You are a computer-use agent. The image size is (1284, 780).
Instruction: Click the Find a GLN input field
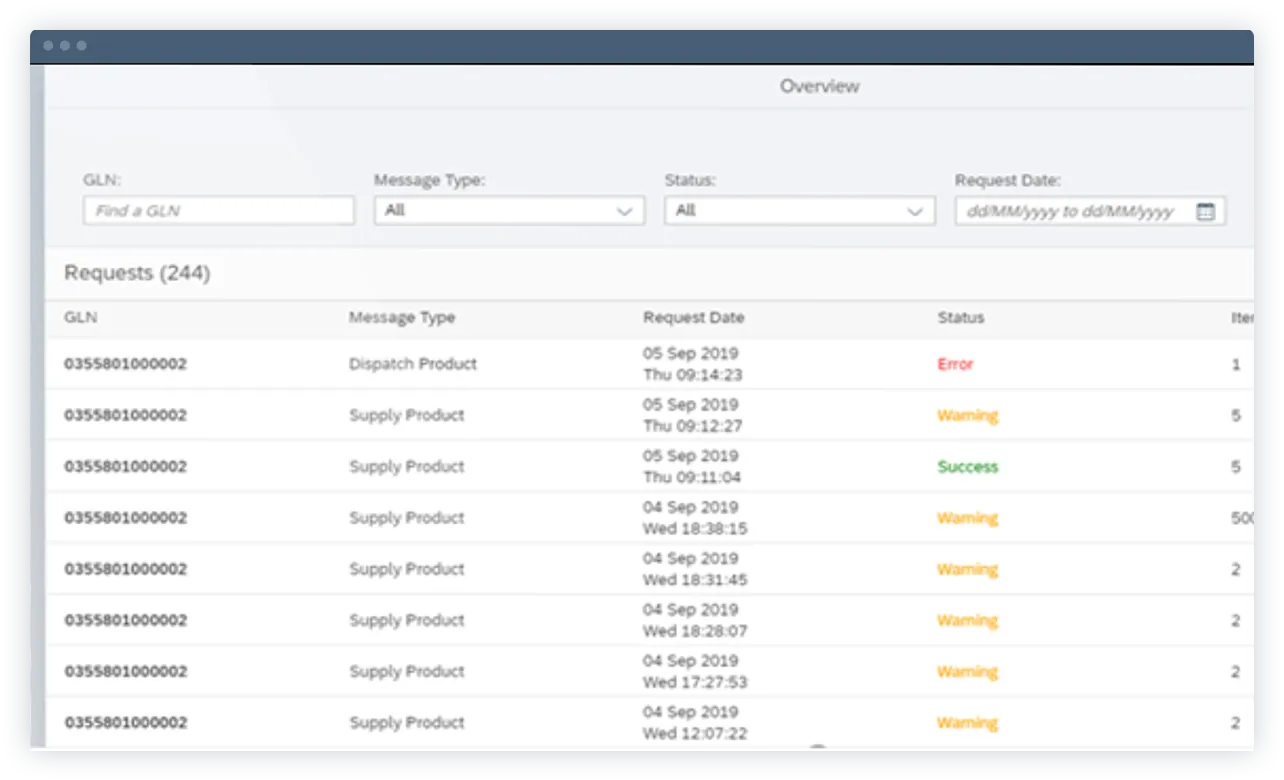pos(218,210)
